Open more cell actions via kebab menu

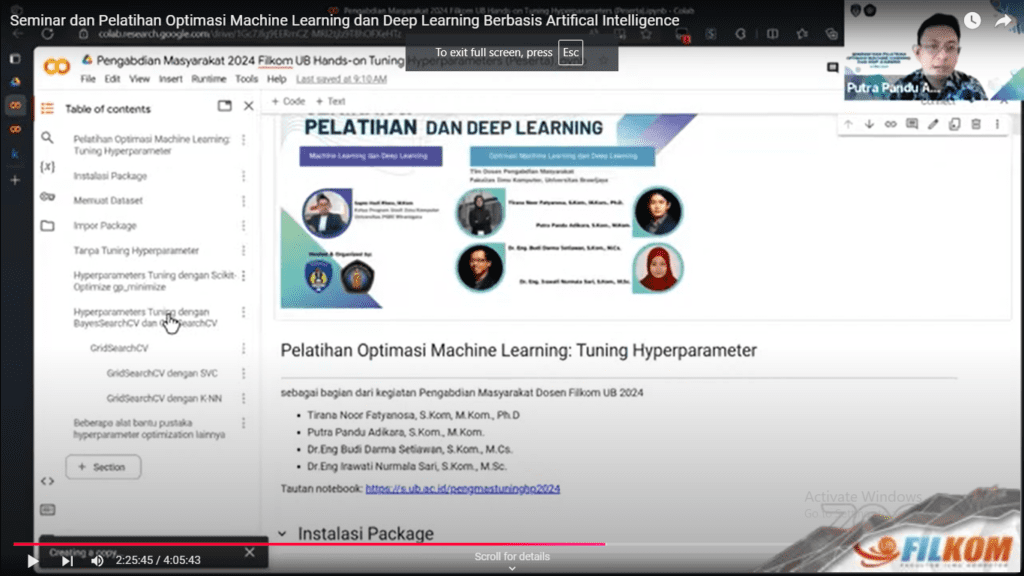pos(997,125)
